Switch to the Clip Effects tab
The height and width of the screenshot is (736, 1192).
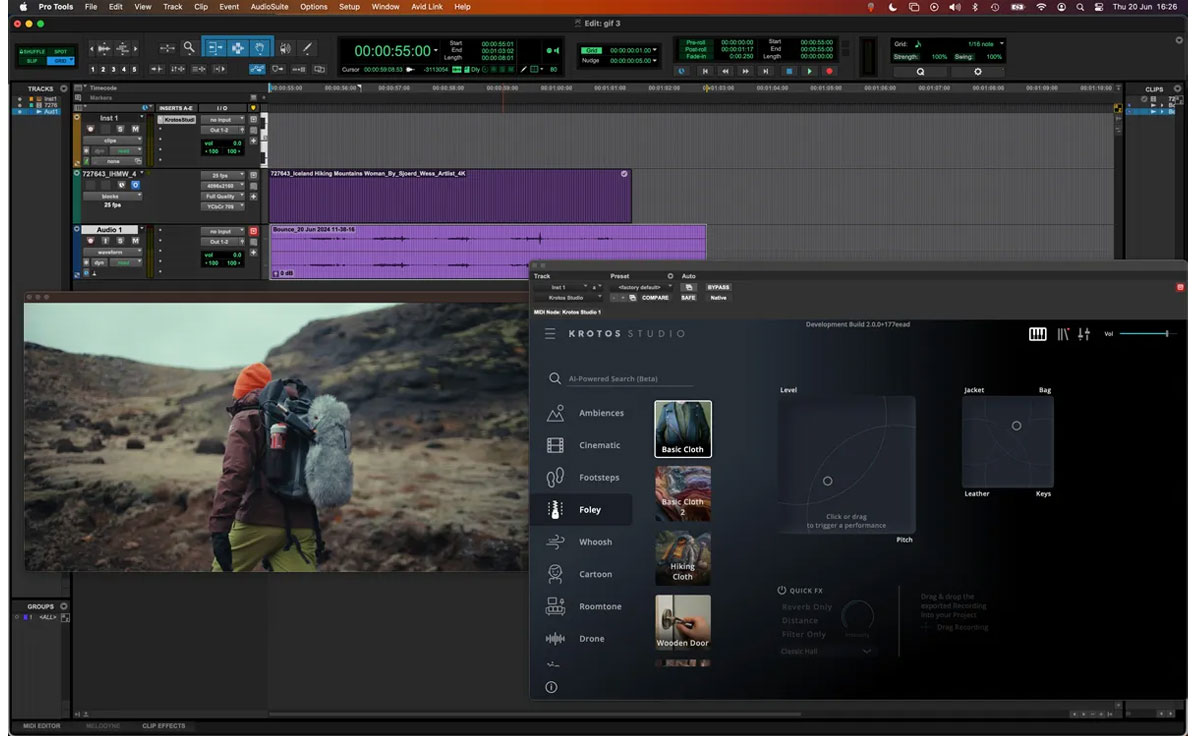[163, 726]
